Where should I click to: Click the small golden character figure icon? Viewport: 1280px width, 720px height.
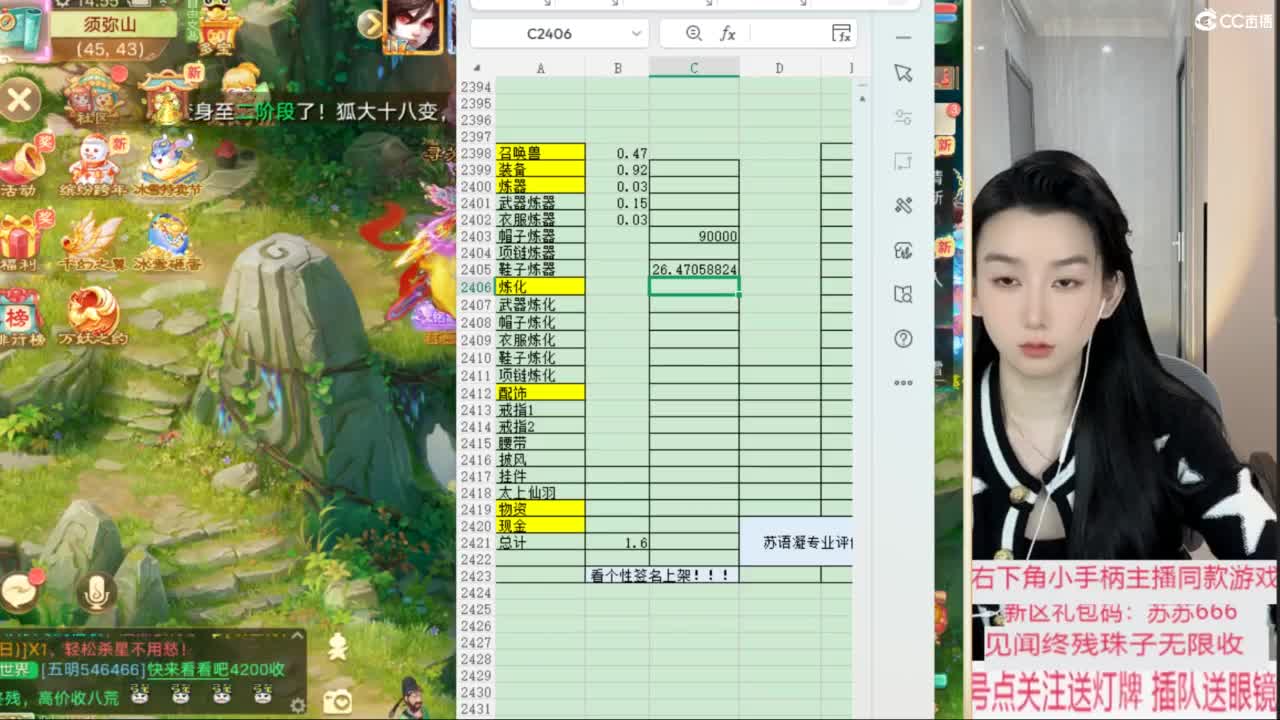point(338,647)
